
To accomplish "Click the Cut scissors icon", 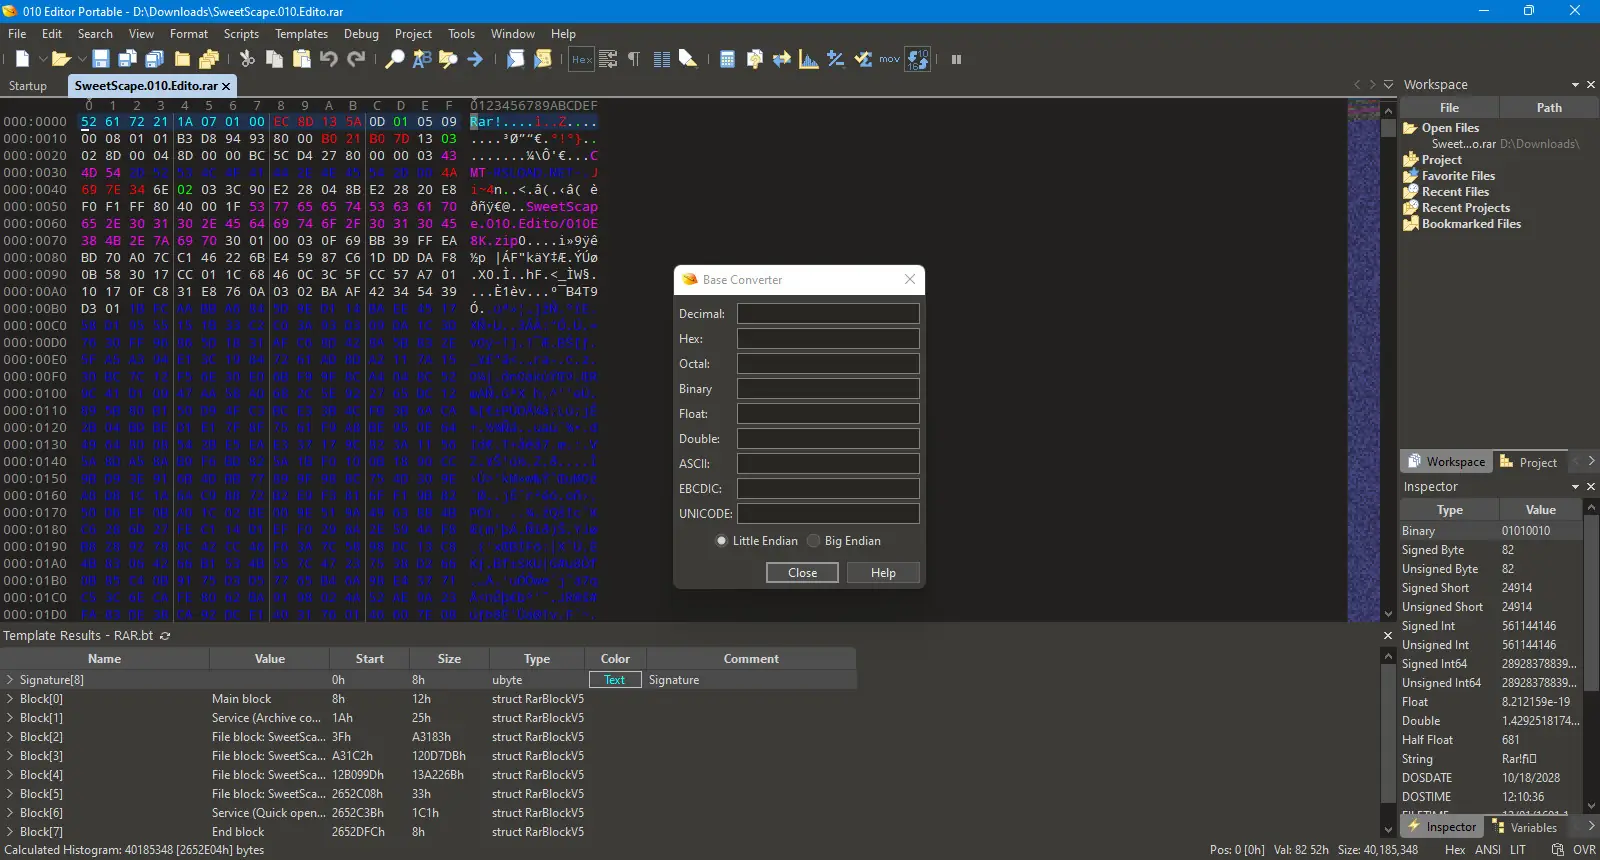I will point(247,59).
